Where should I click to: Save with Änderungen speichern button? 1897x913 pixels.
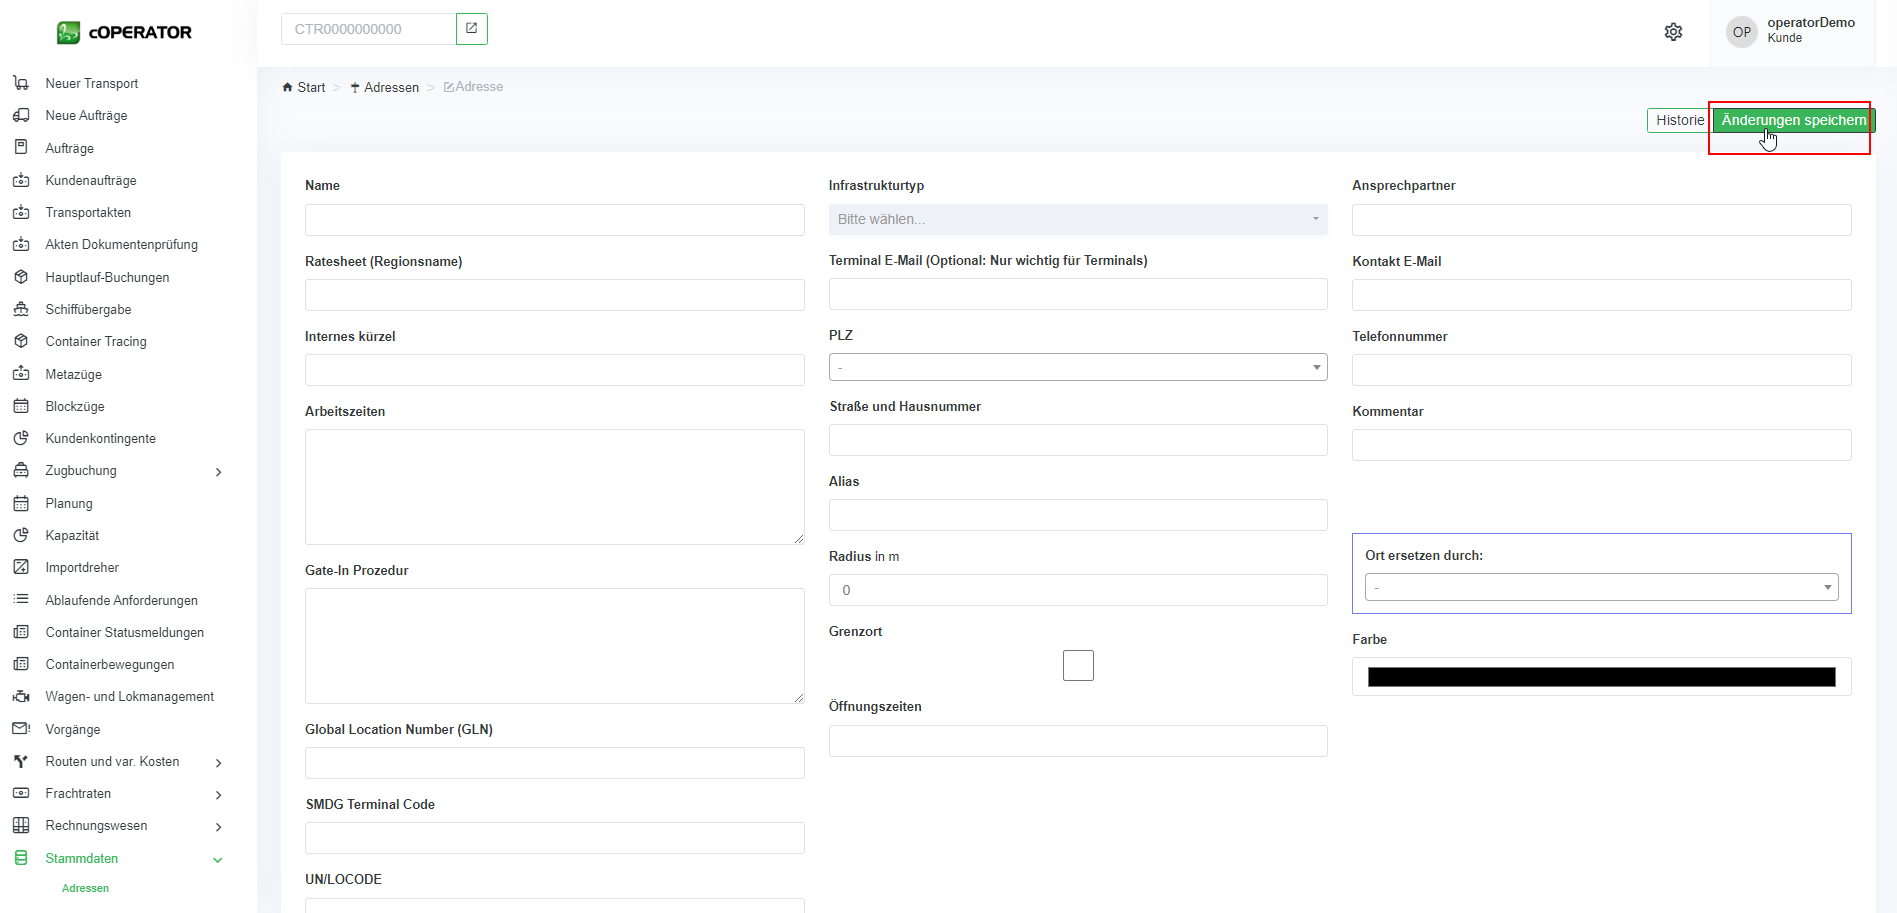point(1792,120)
